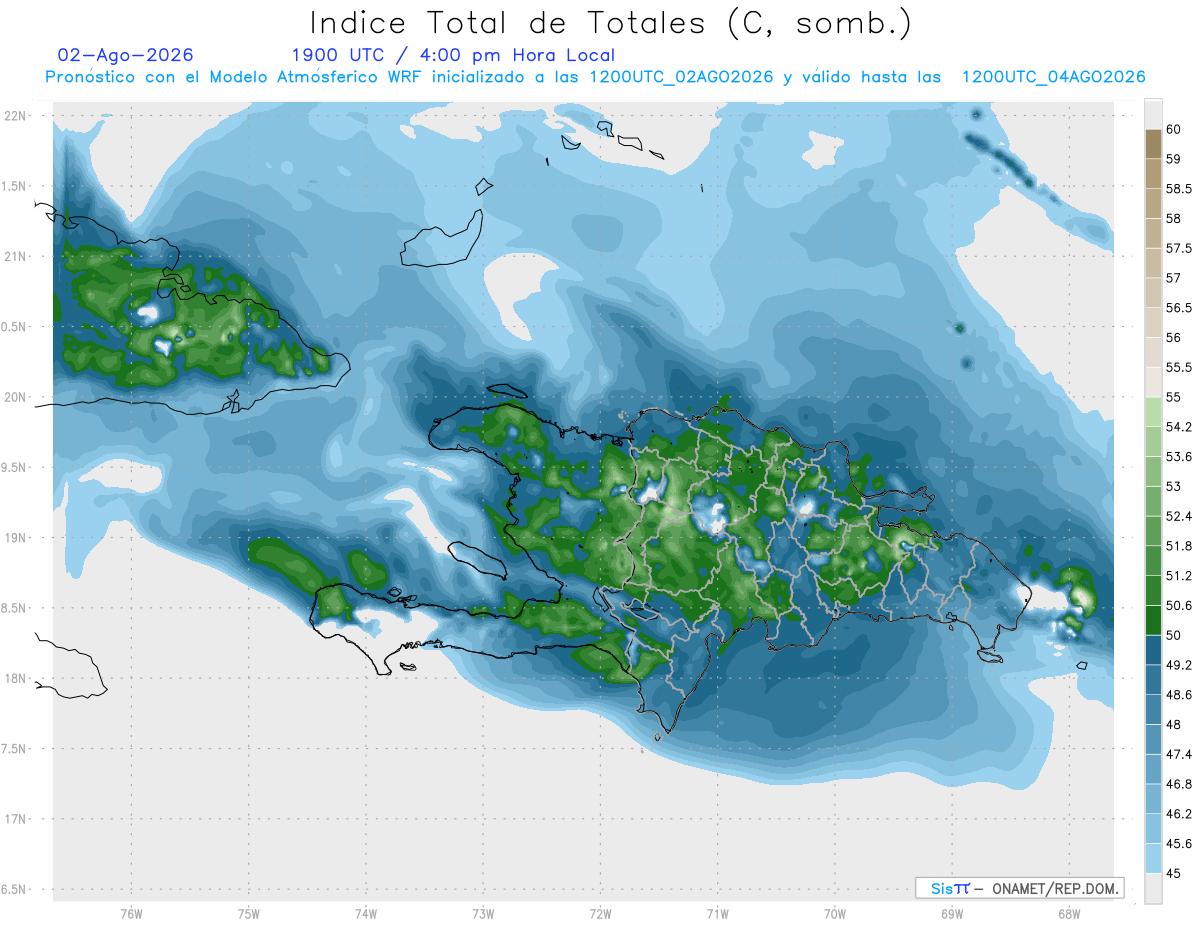The image size is (1200, 927).
Task: Click the "20N" latitude label
Action: [16, 397]
